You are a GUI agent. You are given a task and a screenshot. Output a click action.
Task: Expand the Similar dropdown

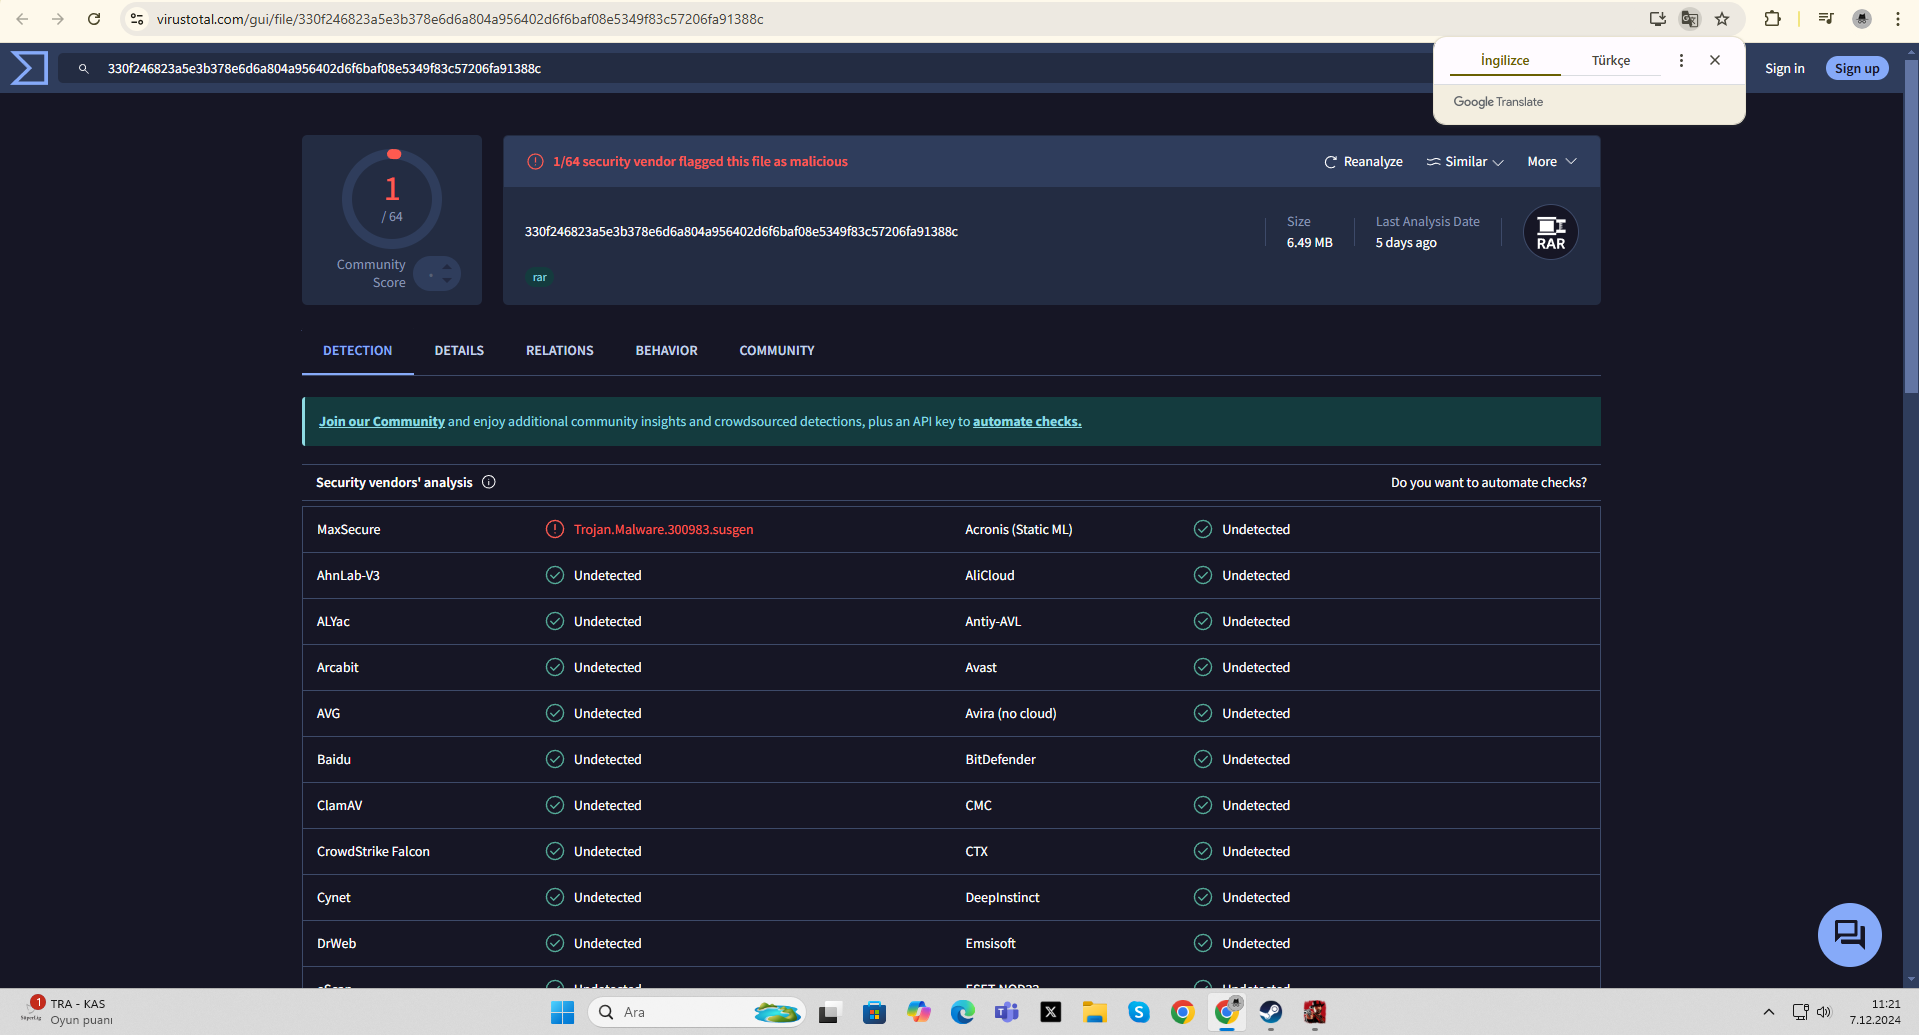pos(1465,161)
